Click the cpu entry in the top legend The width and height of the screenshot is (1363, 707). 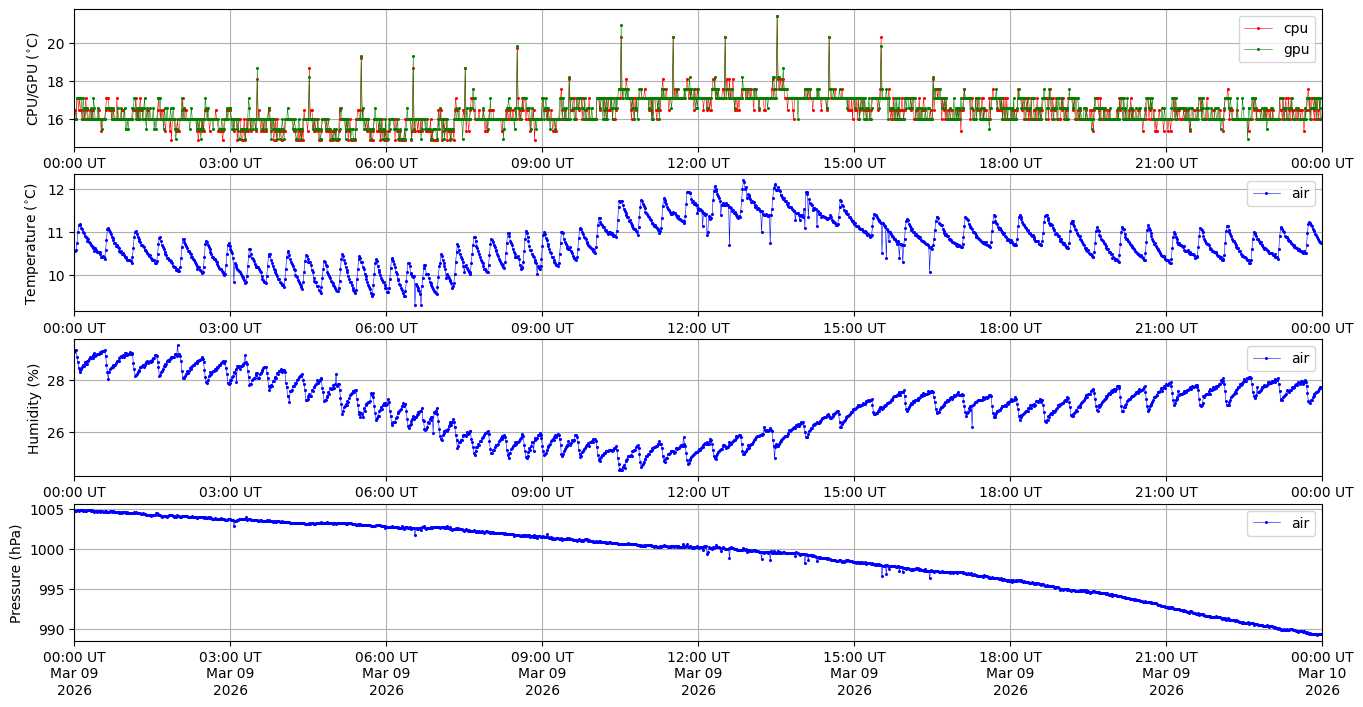click(1295, 28)
